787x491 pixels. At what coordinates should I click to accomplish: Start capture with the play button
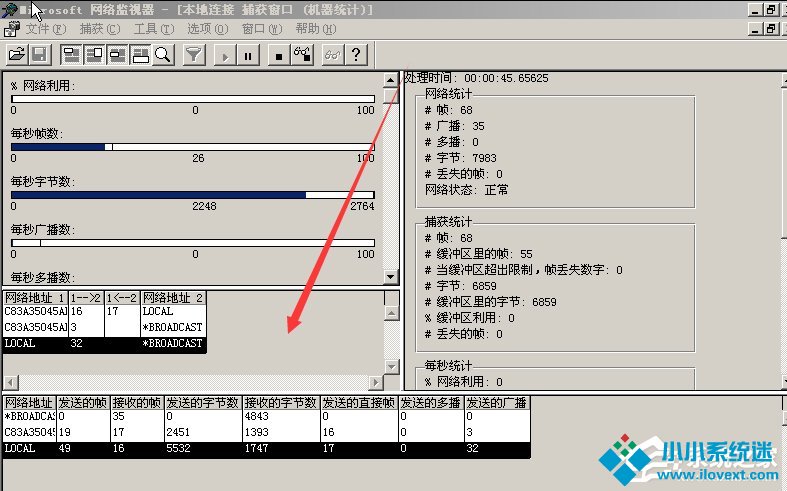[x=225, y=54]
